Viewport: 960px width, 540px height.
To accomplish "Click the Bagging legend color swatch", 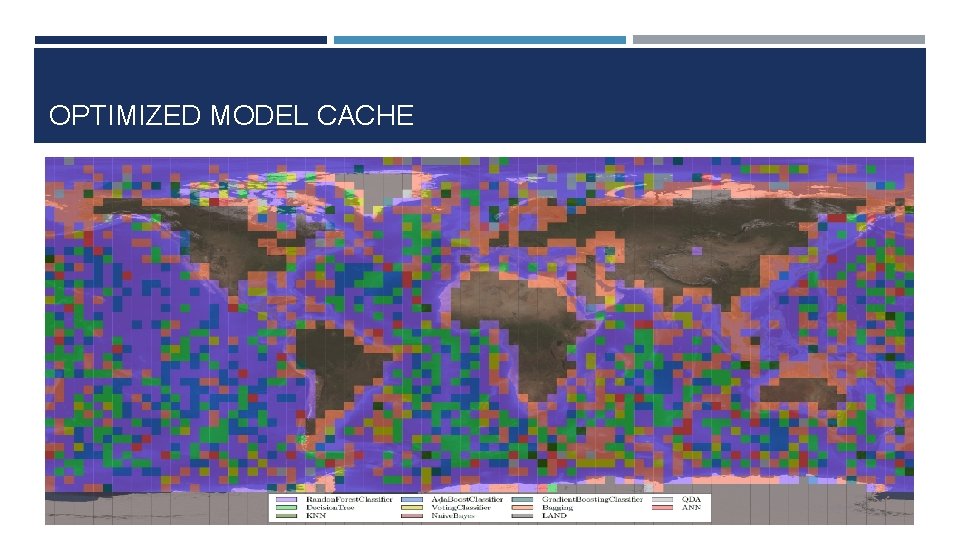I will [522, 508].
